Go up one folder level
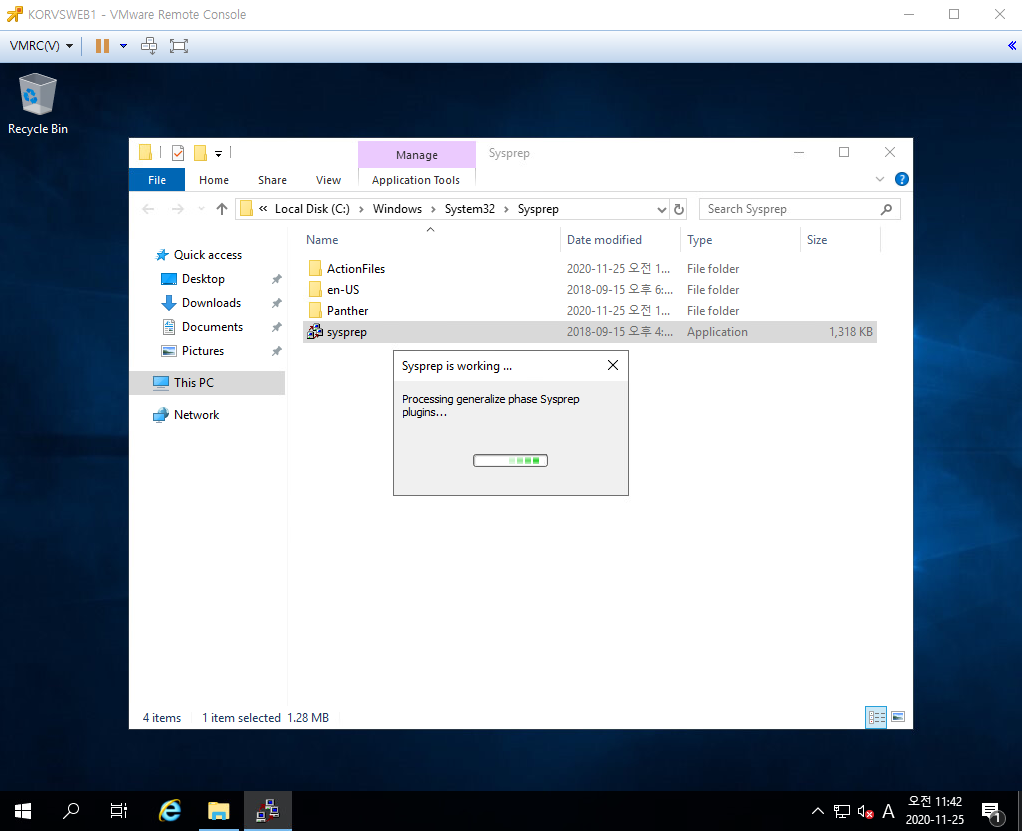 [222, 209]
